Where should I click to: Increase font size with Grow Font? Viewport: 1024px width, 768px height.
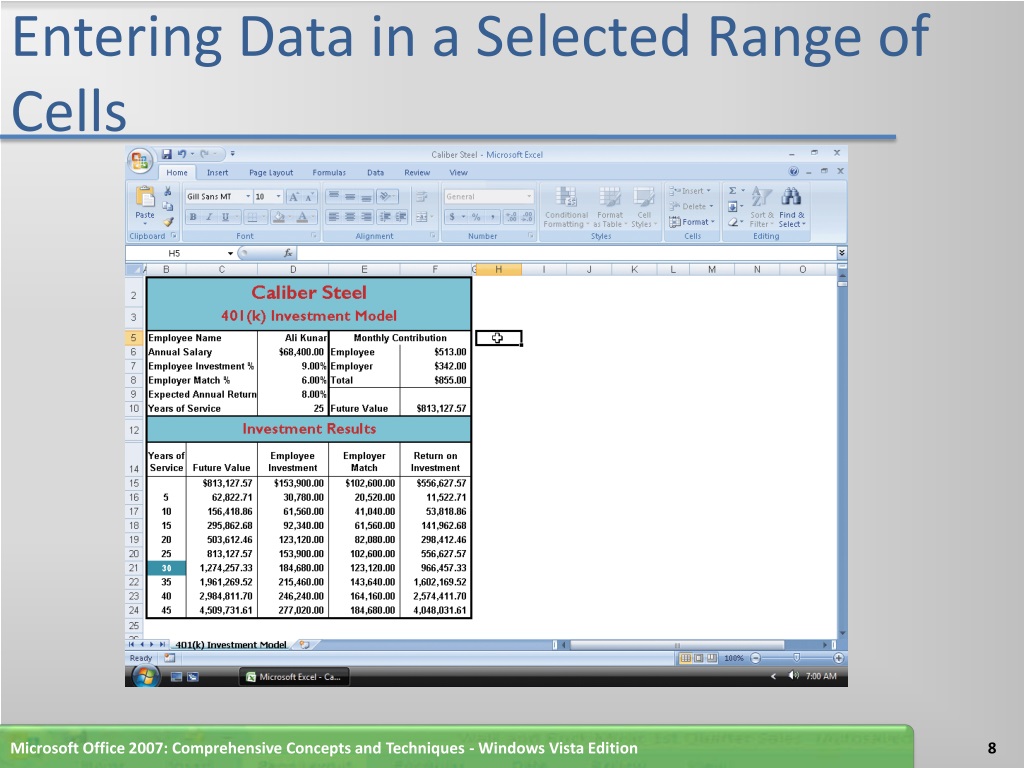pyautogui.click(x=294, y=197)
